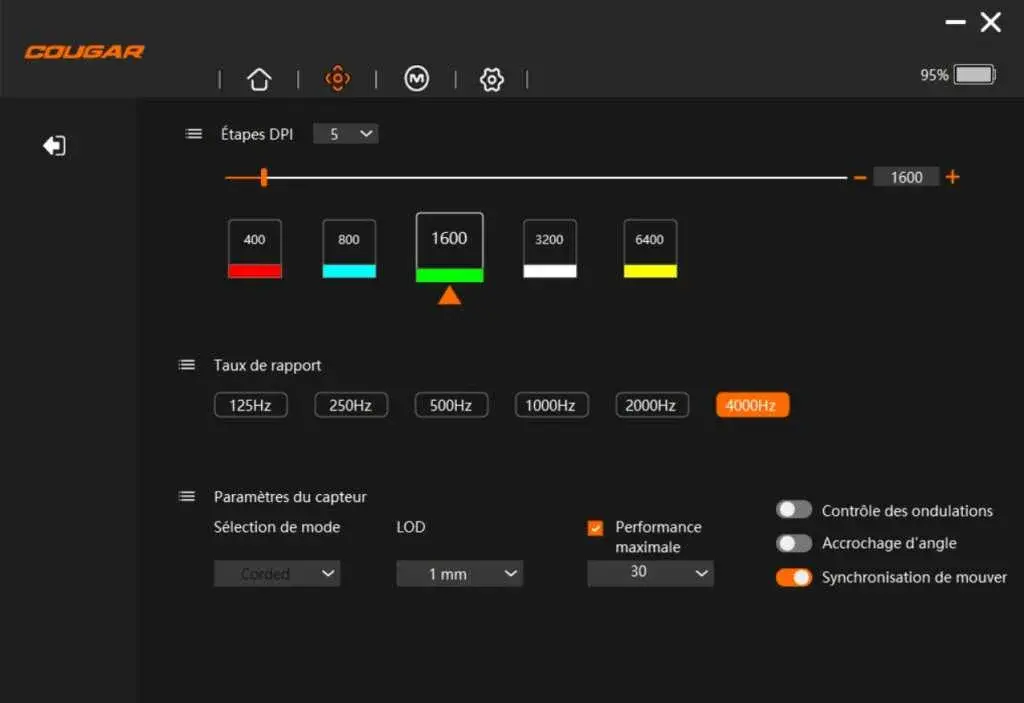Click the list icon next to Étapes DPI

click(x=192, y=133)
